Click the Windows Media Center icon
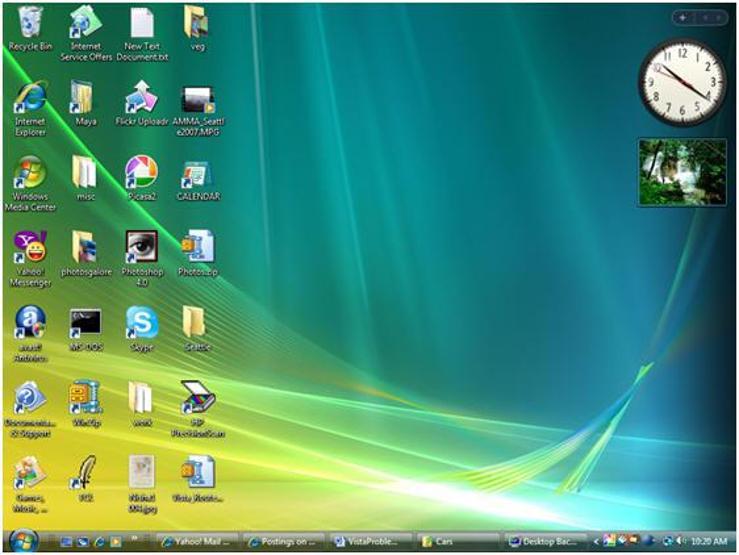The image size is (739, 555). click(30, 171)
